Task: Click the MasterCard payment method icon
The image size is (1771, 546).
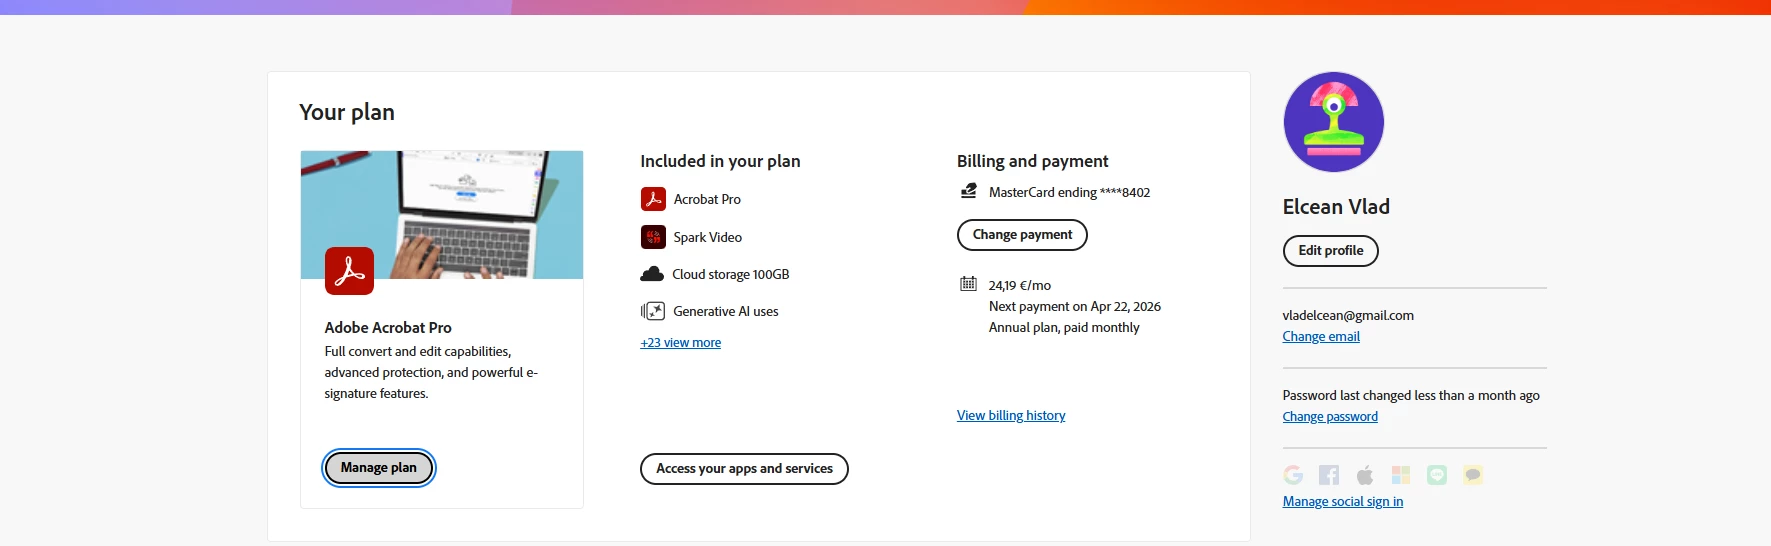Action: pos(968,191)
